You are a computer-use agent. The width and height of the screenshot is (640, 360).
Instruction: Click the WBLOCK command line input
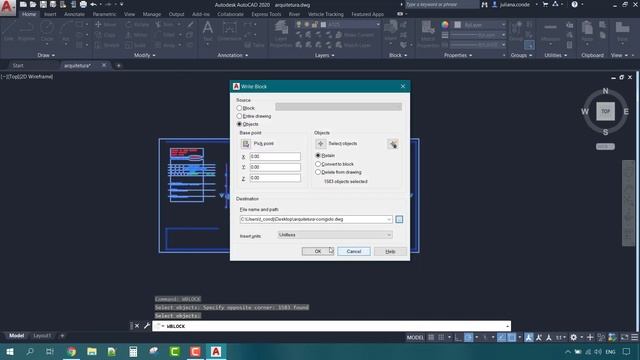point(331,326)
